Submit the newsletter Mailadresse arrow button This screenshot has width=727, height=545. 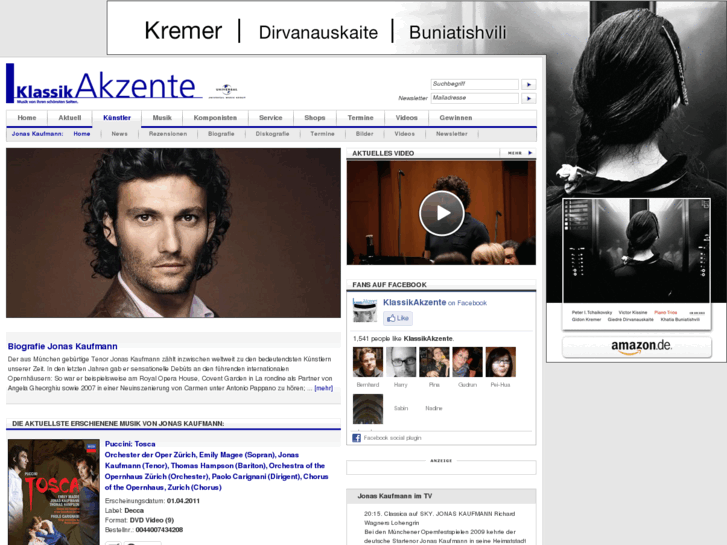[x=529, y=98]
